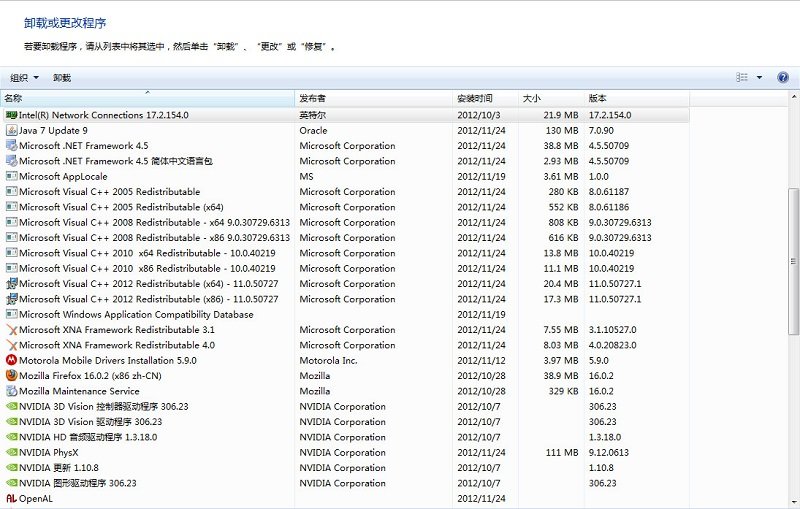Click the Visual C++ 2012 Redistributable (x64) icon
The image size is (800, 509).
[11, 284]
